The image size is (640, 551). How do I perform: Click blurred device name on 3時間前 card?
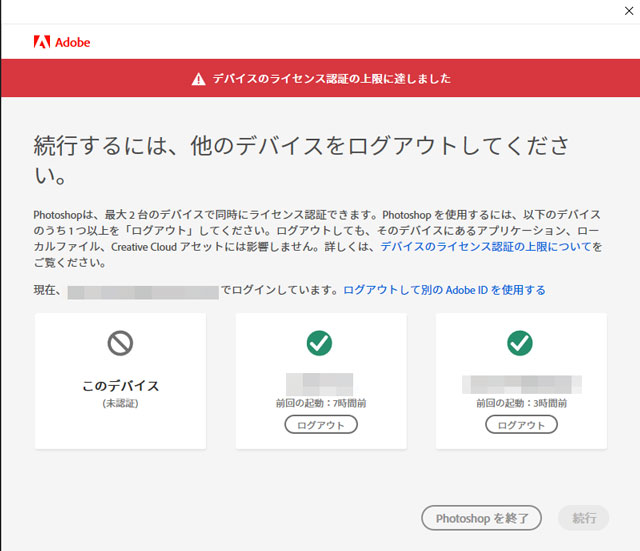(x=522, y=384)
